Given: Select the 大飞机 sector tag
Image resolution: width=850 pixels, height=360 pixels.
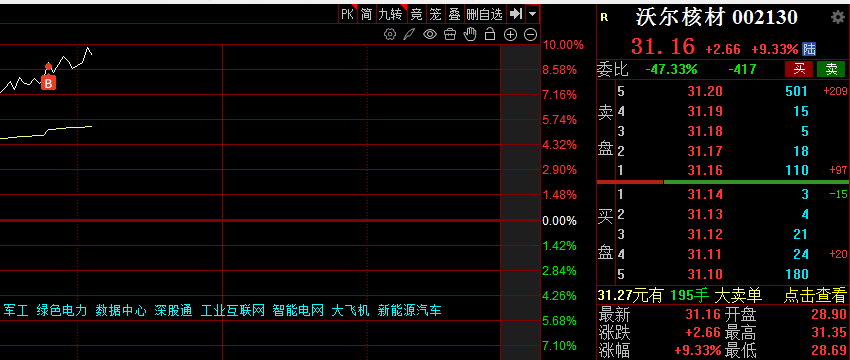Looking at the screenshot, I should pyautogui.click(x=351, y=311).
